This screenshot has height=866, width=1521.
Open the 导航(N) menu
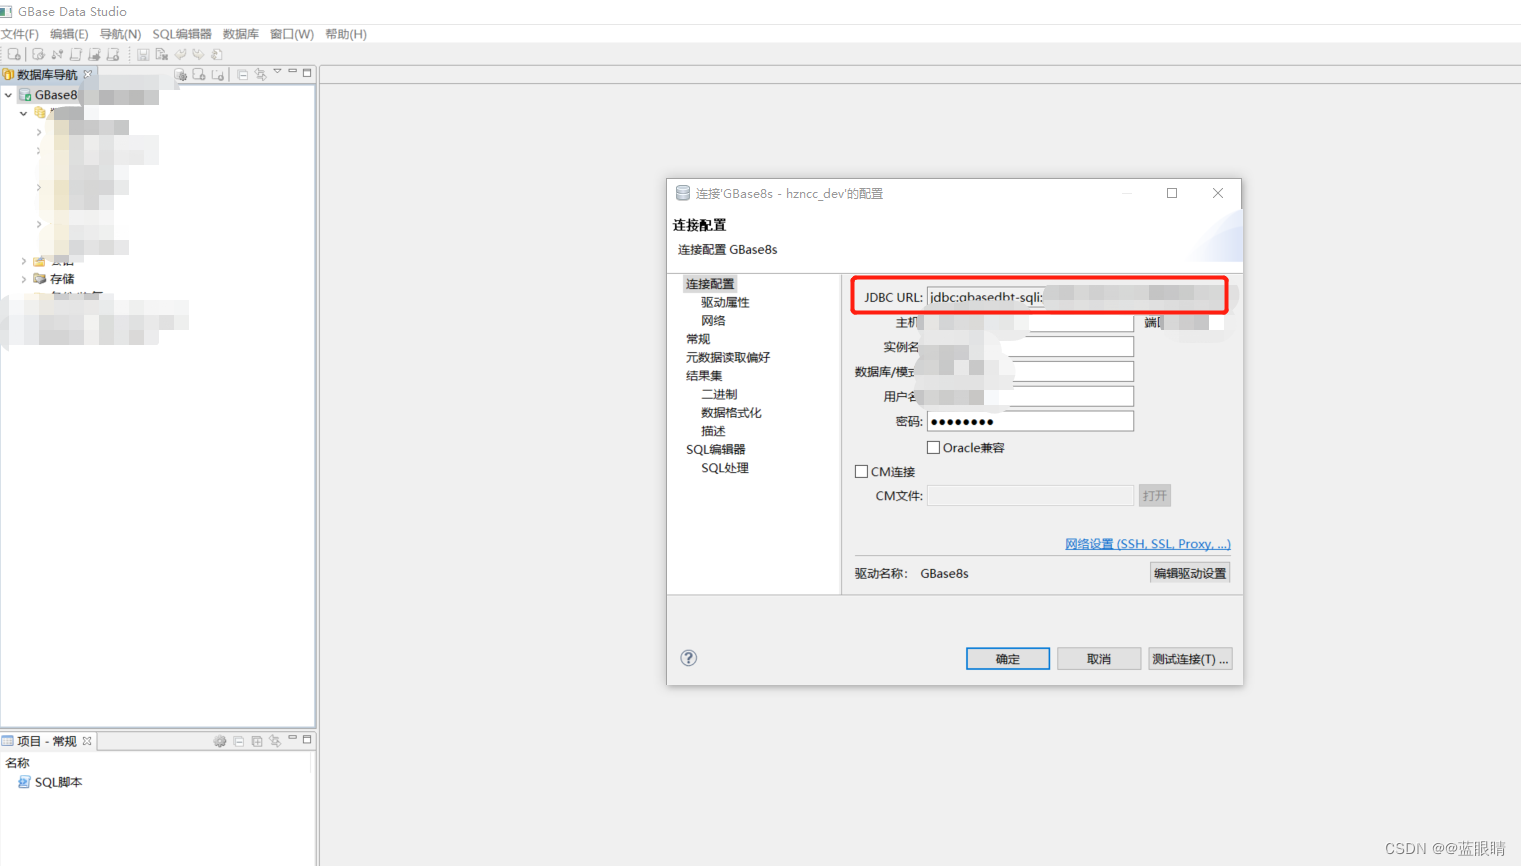click(x=120, y=34)
